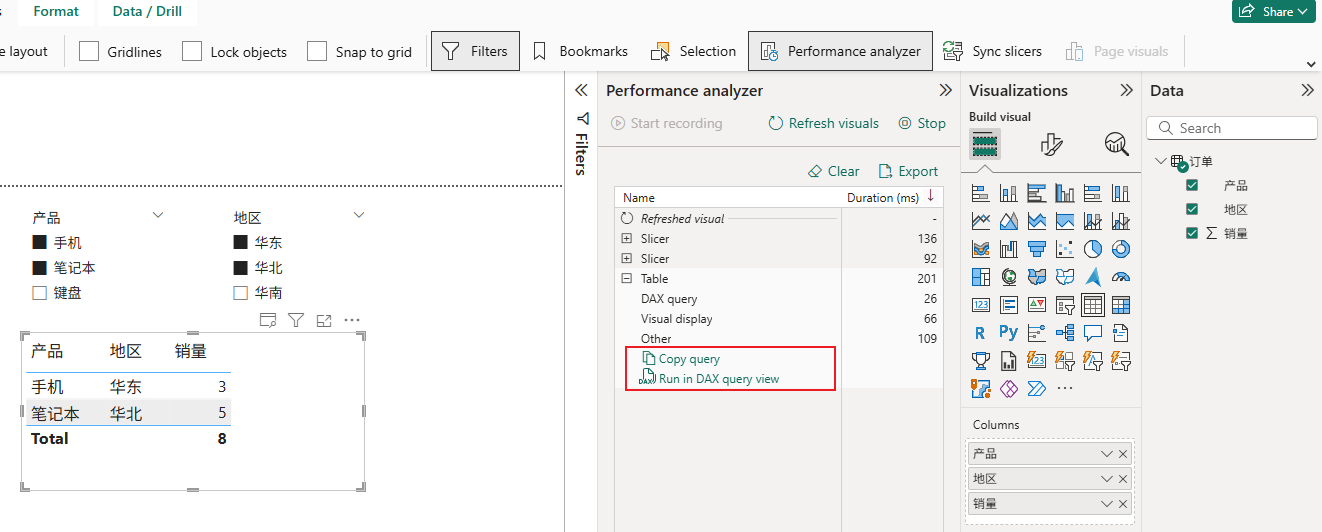The image size is (1322, 532).
Task: Select the donut chart visualization
Action: coord(1121,249)
